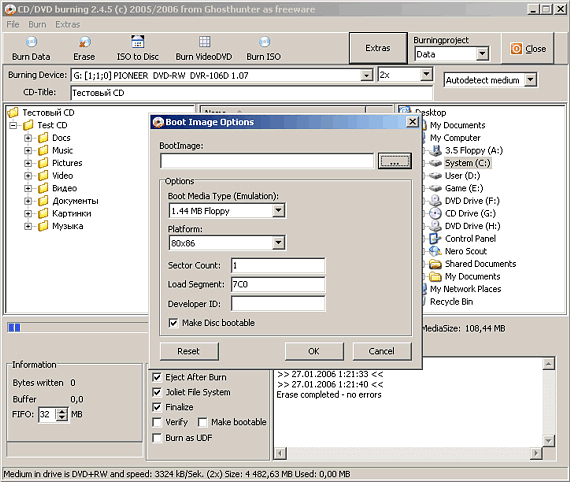Expand the Docs tree node
Viewport: 570px width, 482px height.
(28, 138)
